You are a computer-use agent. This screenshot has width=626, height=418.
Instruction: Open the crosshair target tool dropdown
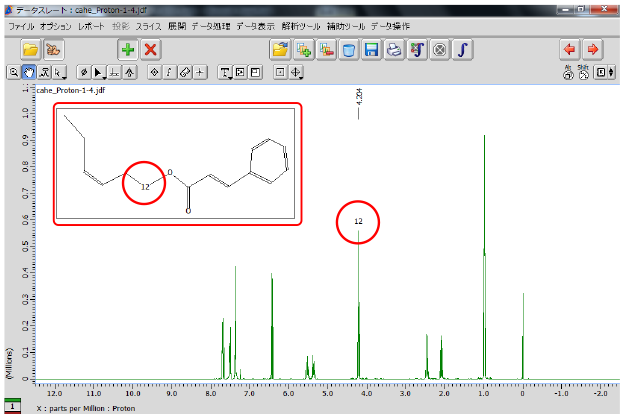[x=296, y=72]
